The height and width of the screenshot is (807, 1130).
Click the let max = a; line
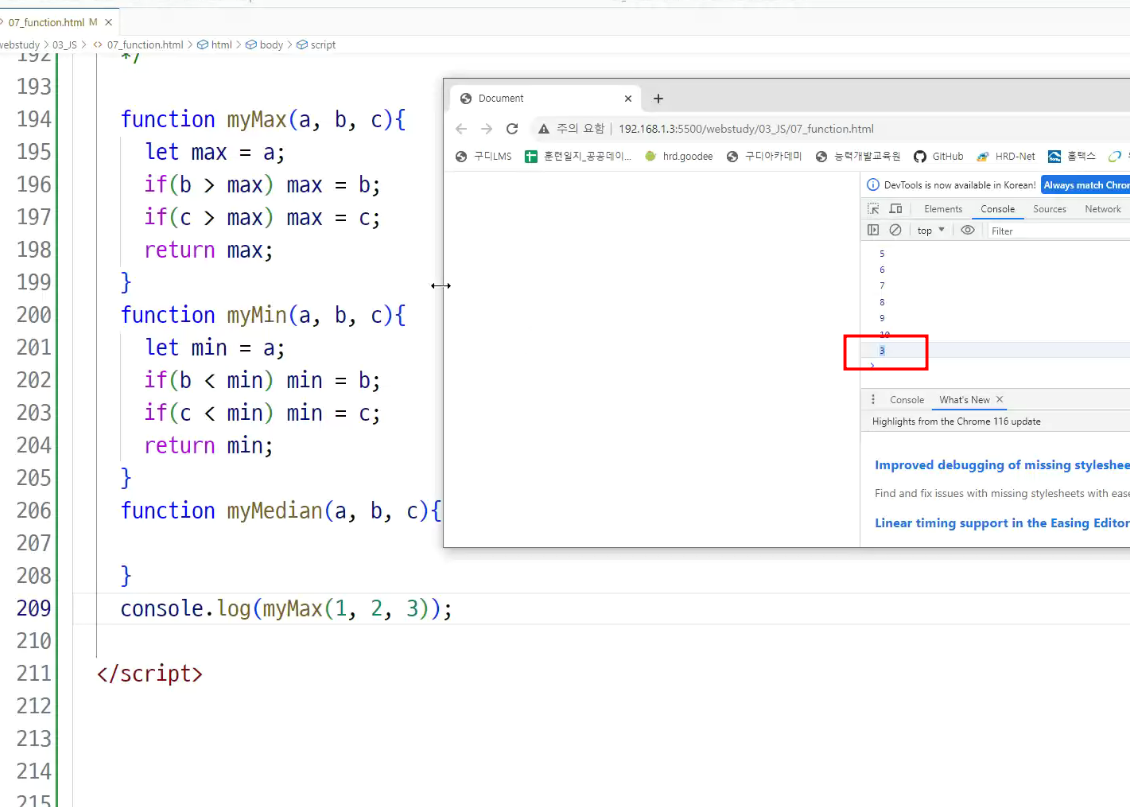pyautogui.click(x=215, y=153)
